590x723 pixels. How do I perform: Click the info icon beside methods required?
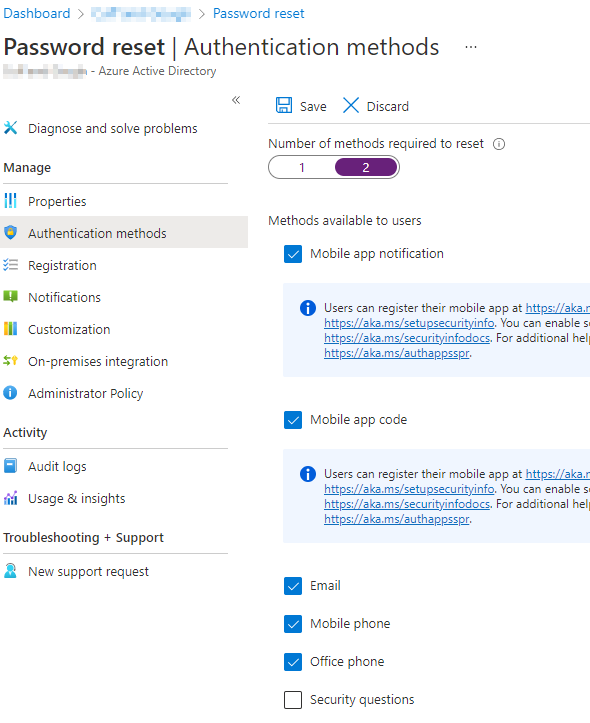click(499, 144)
